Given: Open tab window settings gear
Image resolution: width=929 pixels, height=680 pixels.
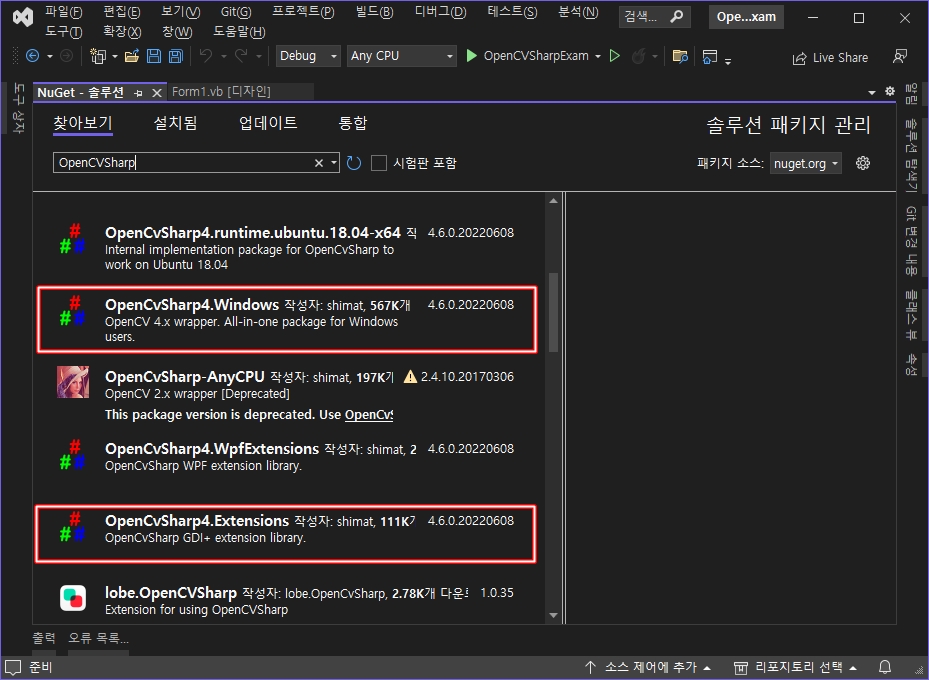Looking at the screenshot, I should click(890, 91).
